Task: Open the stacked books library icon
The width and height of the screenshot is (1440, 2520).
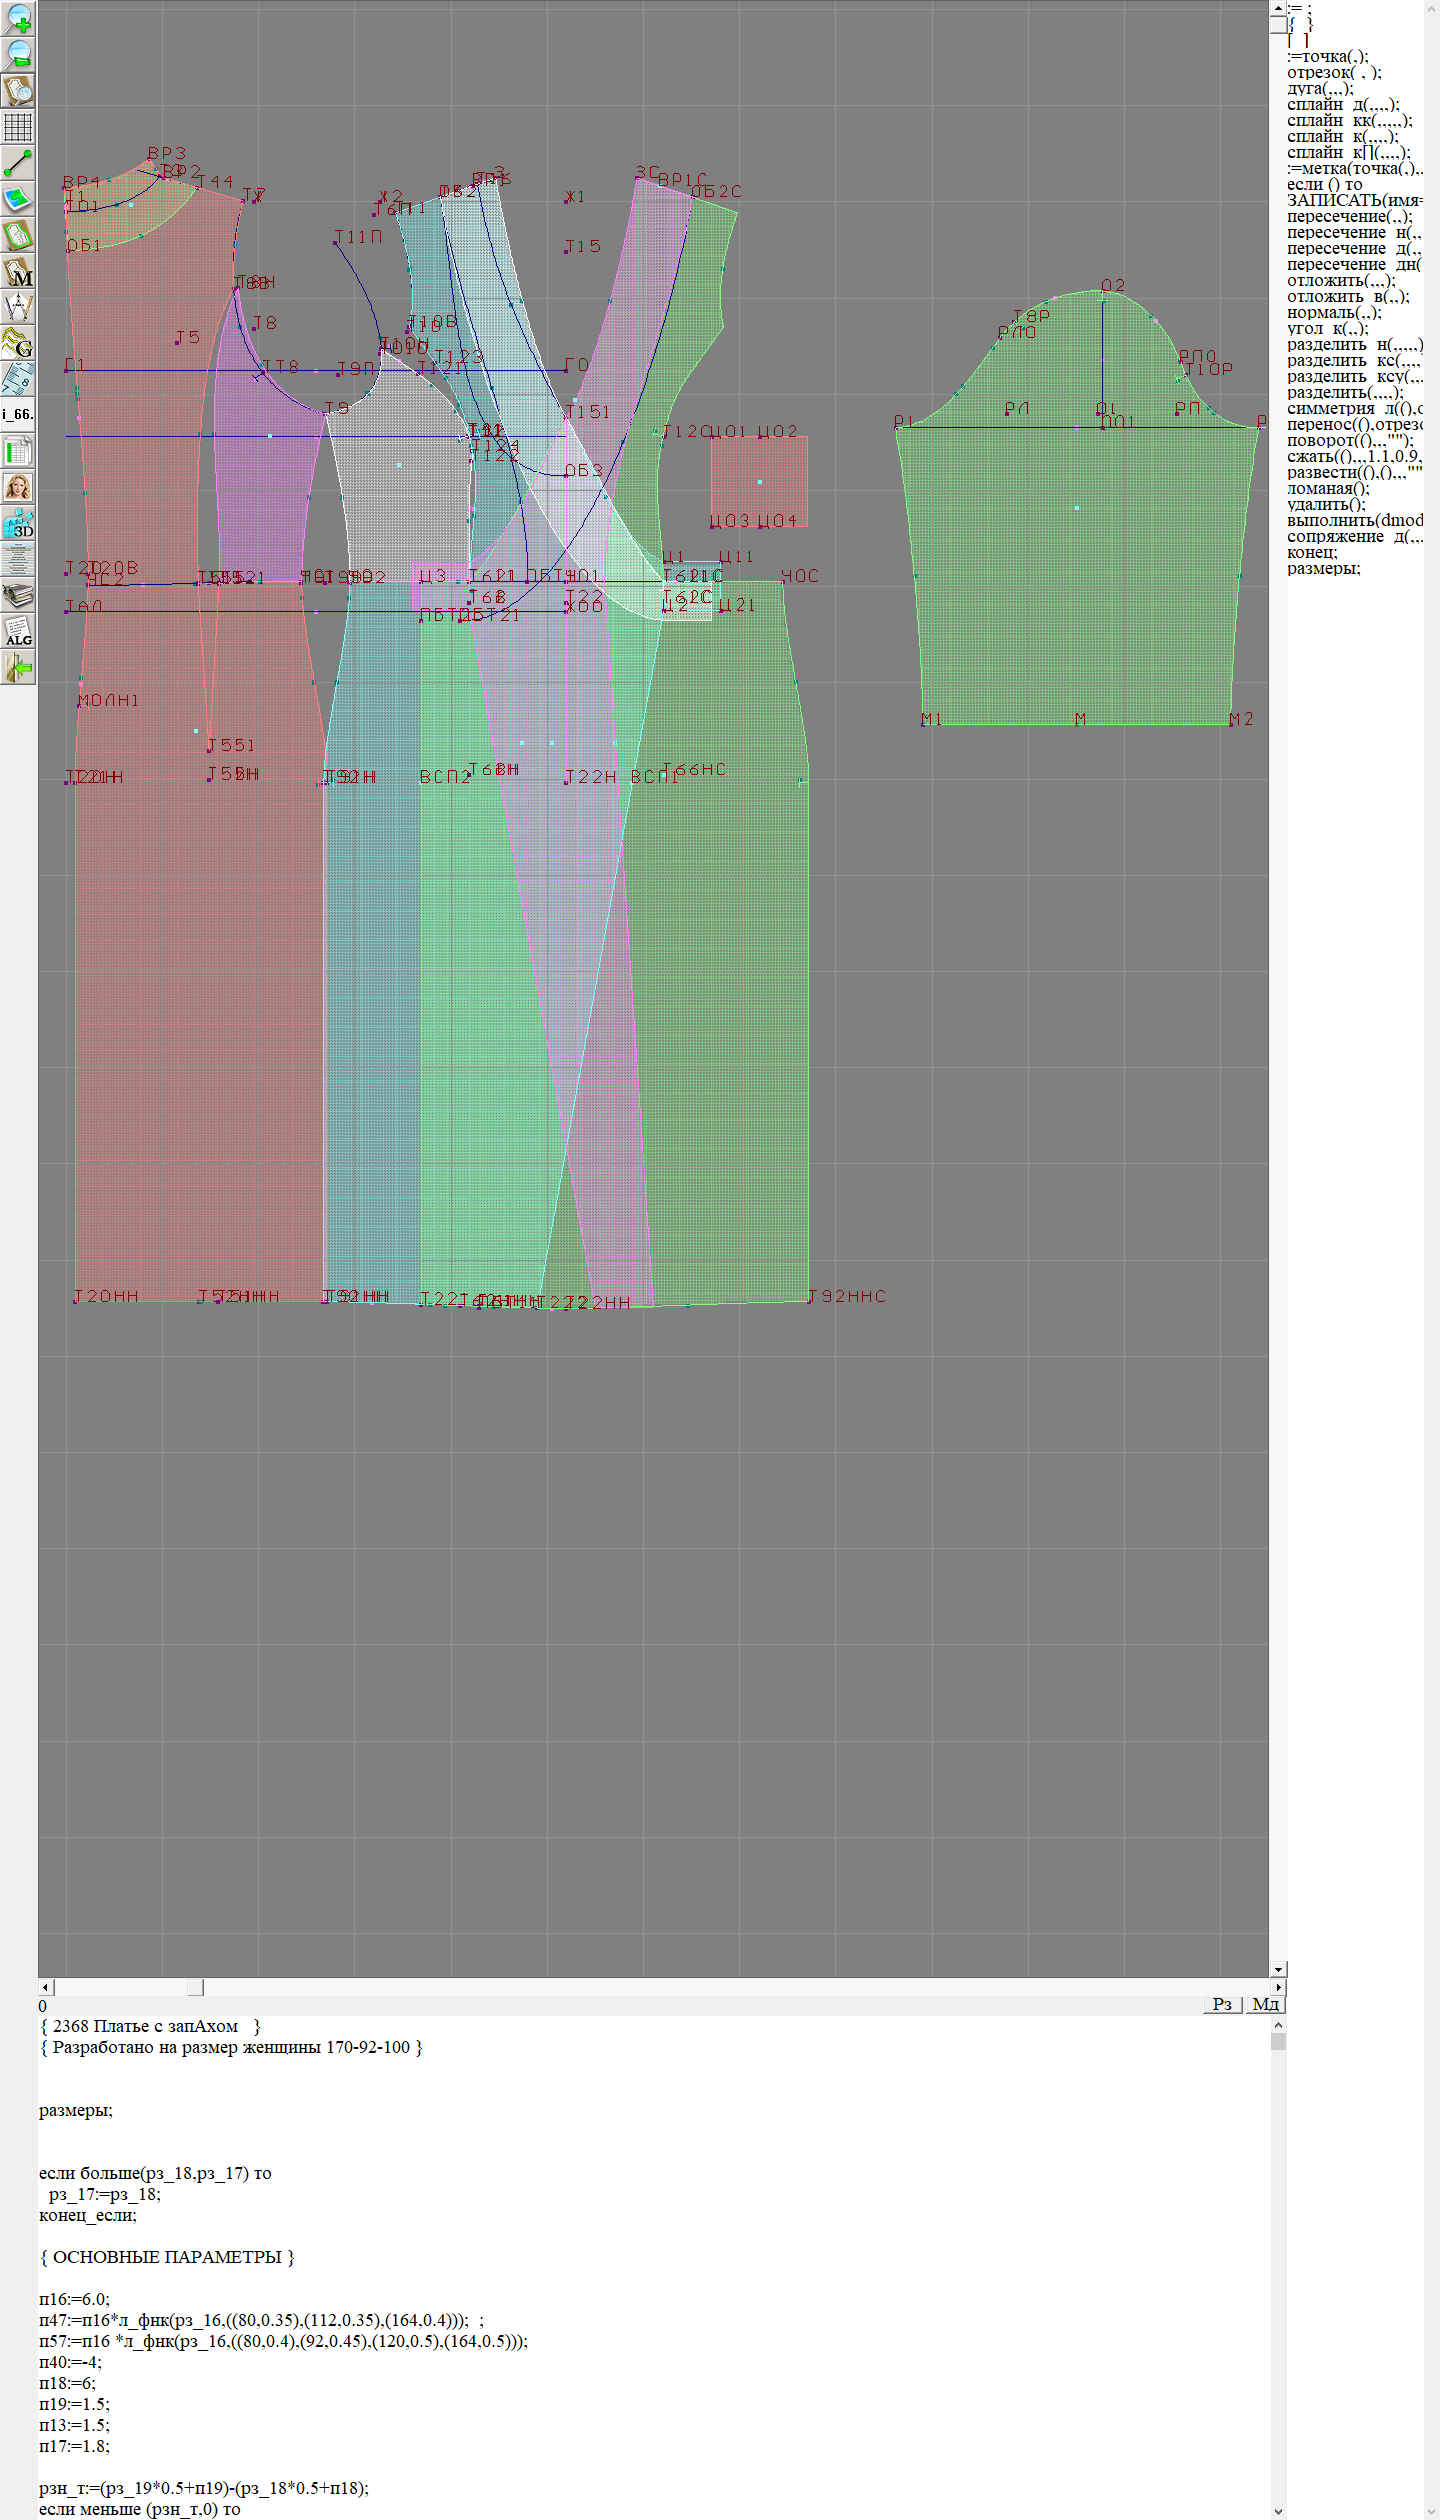Action: coord(18,596)
